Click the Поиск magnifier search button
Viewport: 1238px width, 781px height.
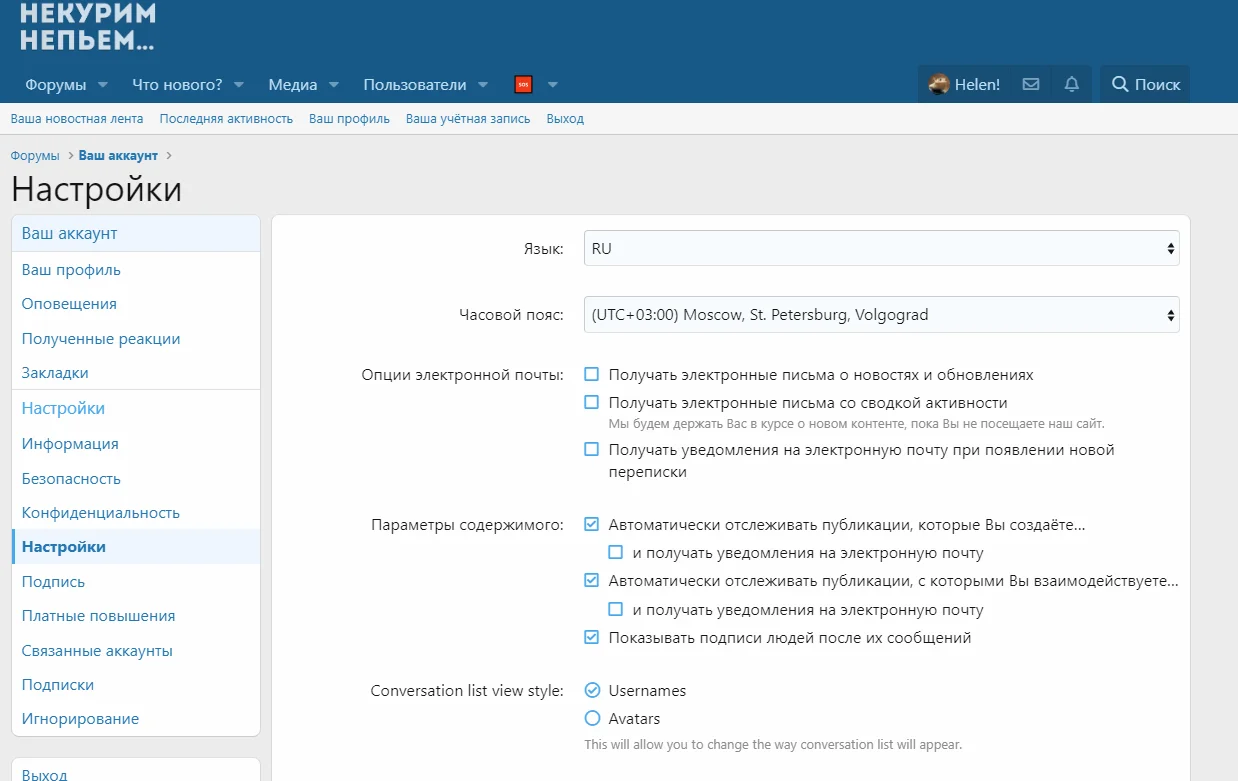(x=1146, y=85)
